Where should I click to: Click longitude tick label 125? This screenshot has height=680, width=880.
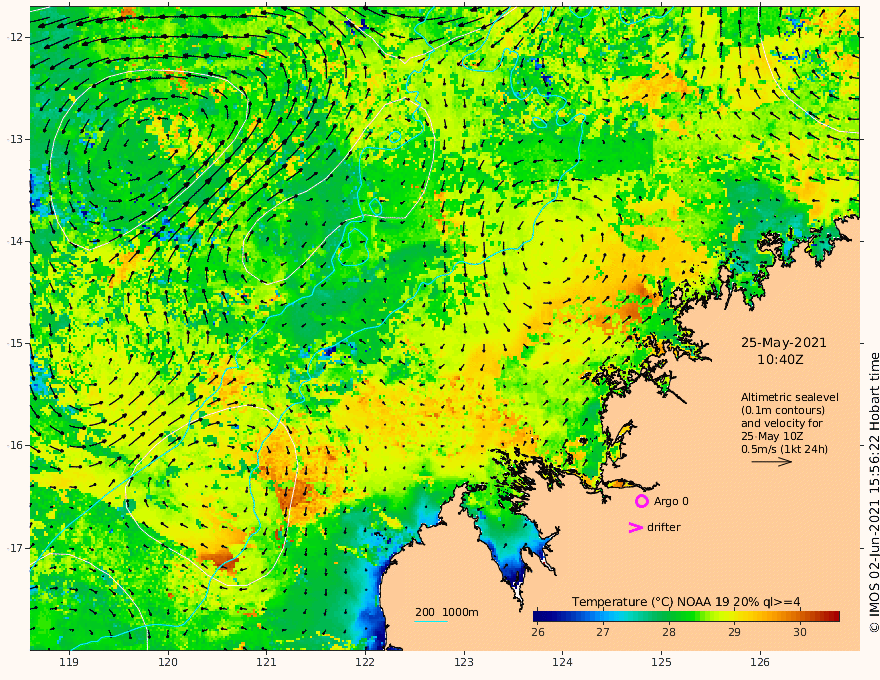pos(662,663)
